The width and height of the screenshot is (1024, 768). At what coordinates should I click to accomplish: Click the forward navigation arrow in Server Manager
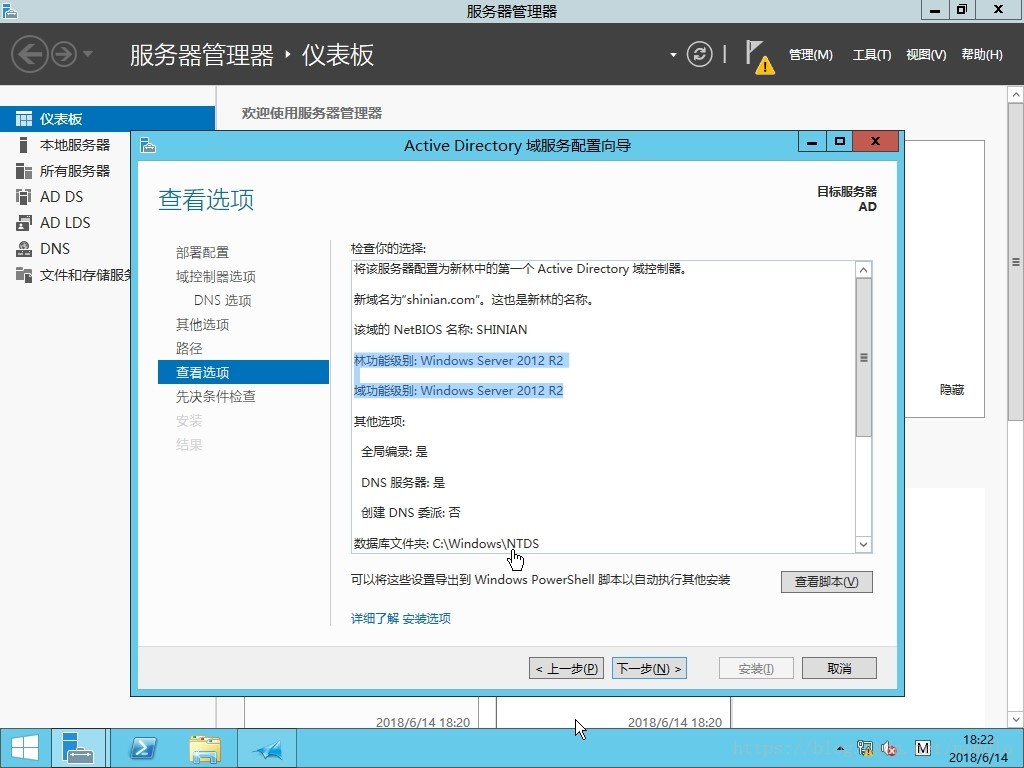[x=64, y=54]
